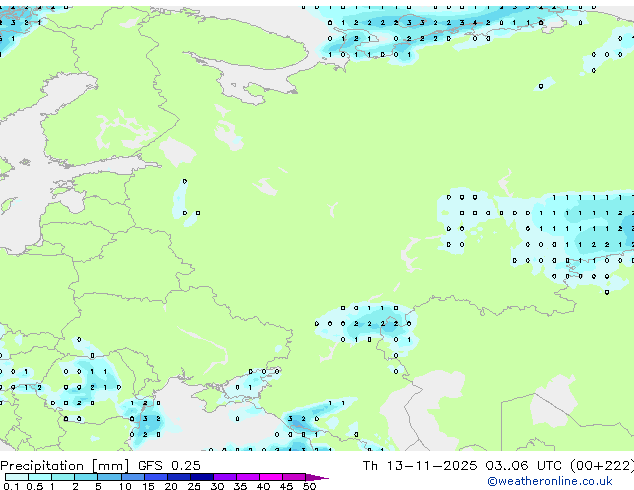
Task: Click the '25' legend label
Action: (194, 486)
